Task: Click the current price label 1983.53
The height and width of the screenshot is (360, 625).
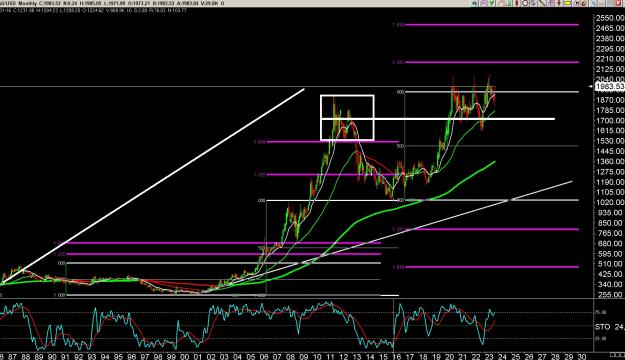Action: [x=609, y=87]
